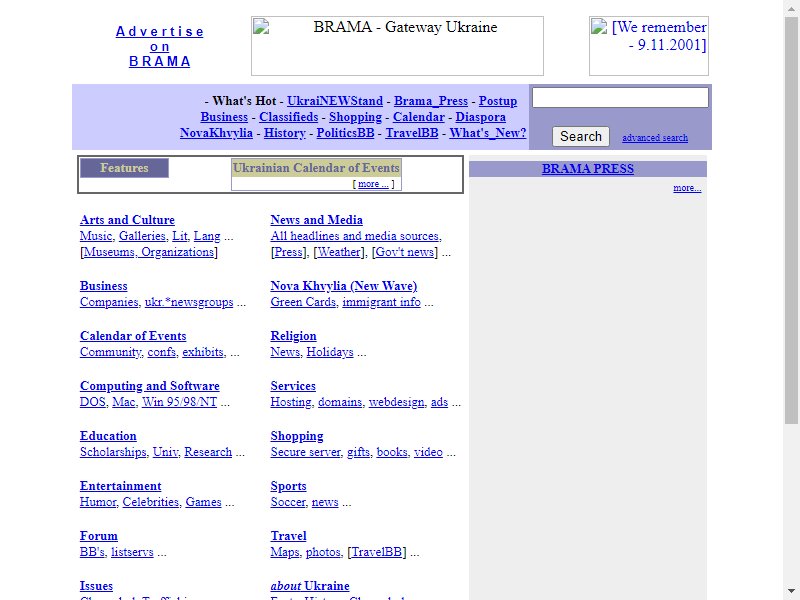Screen dimensions: 800x600
Task: Click the Features header label
Action: pos(124,168)
